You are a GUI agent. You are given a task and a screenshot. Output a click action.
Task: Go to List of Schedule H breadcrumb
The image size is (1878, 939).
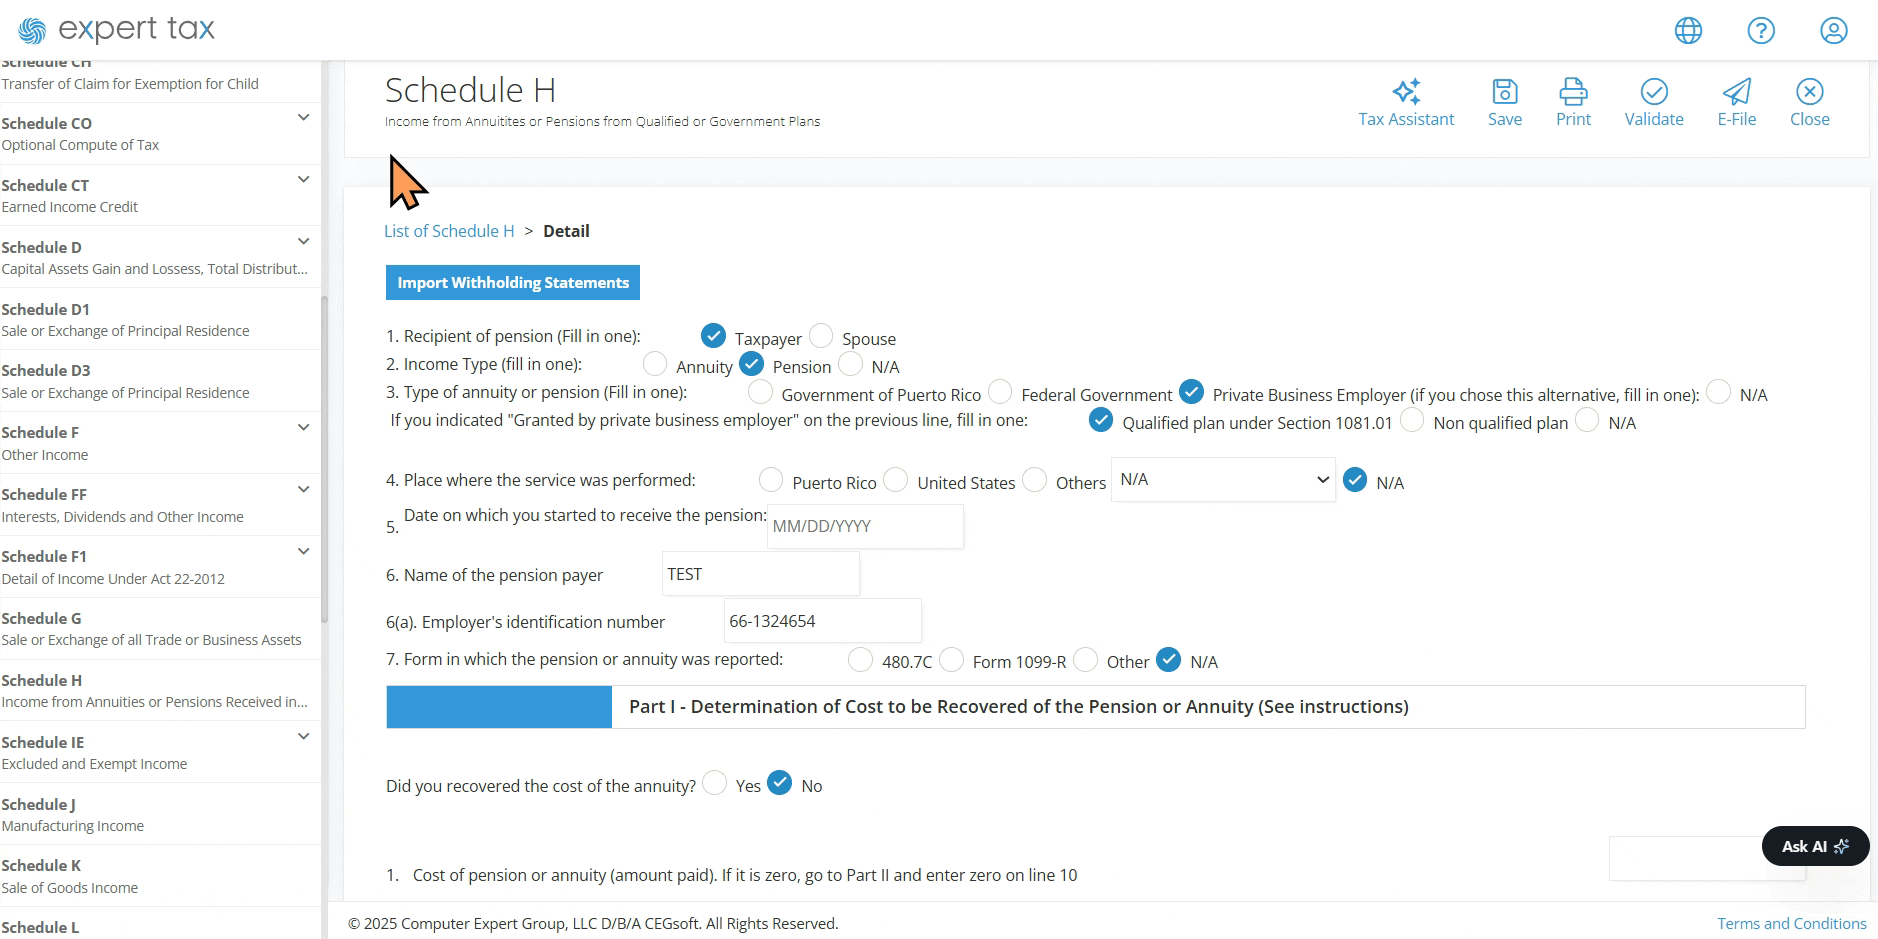coord(449,231)
